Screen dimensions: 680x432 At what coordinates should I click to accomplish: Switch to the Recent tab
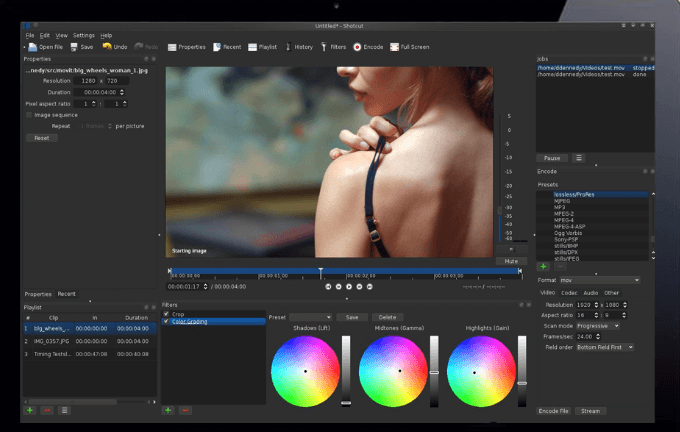click(x=67, y=294)
